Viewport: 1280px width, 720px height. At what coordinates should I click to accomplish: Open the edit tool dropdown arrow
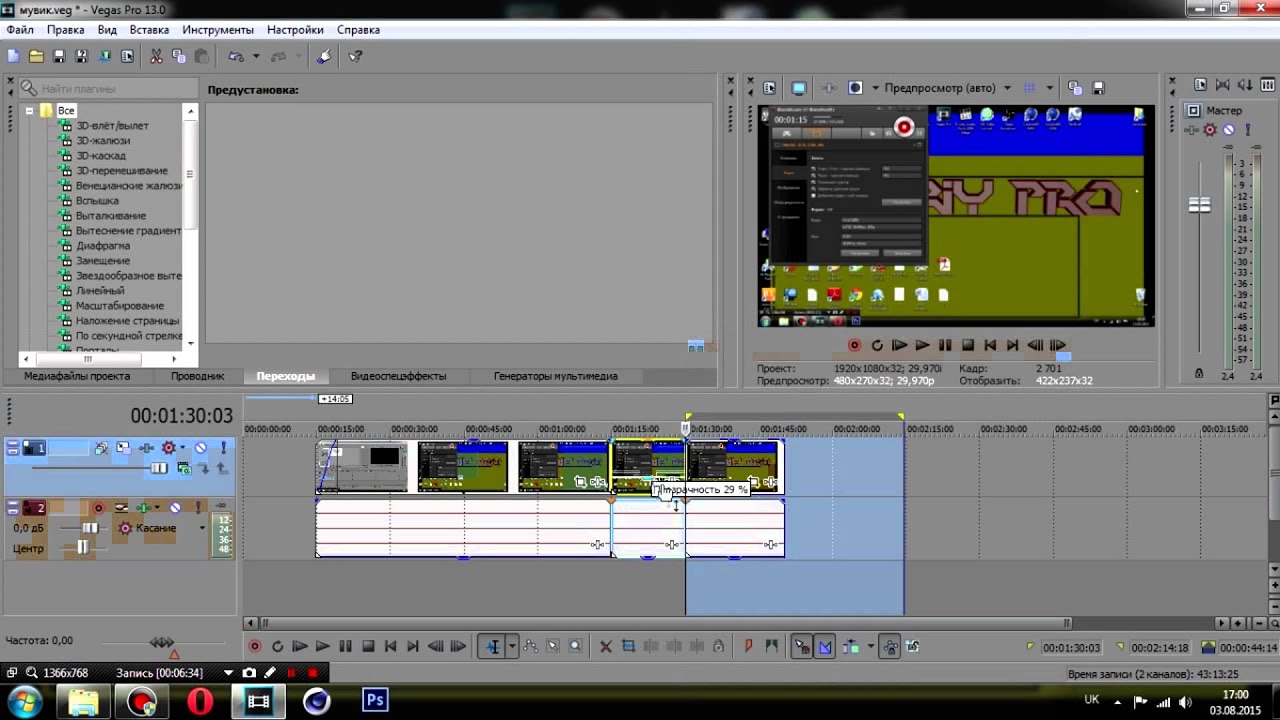511,647
